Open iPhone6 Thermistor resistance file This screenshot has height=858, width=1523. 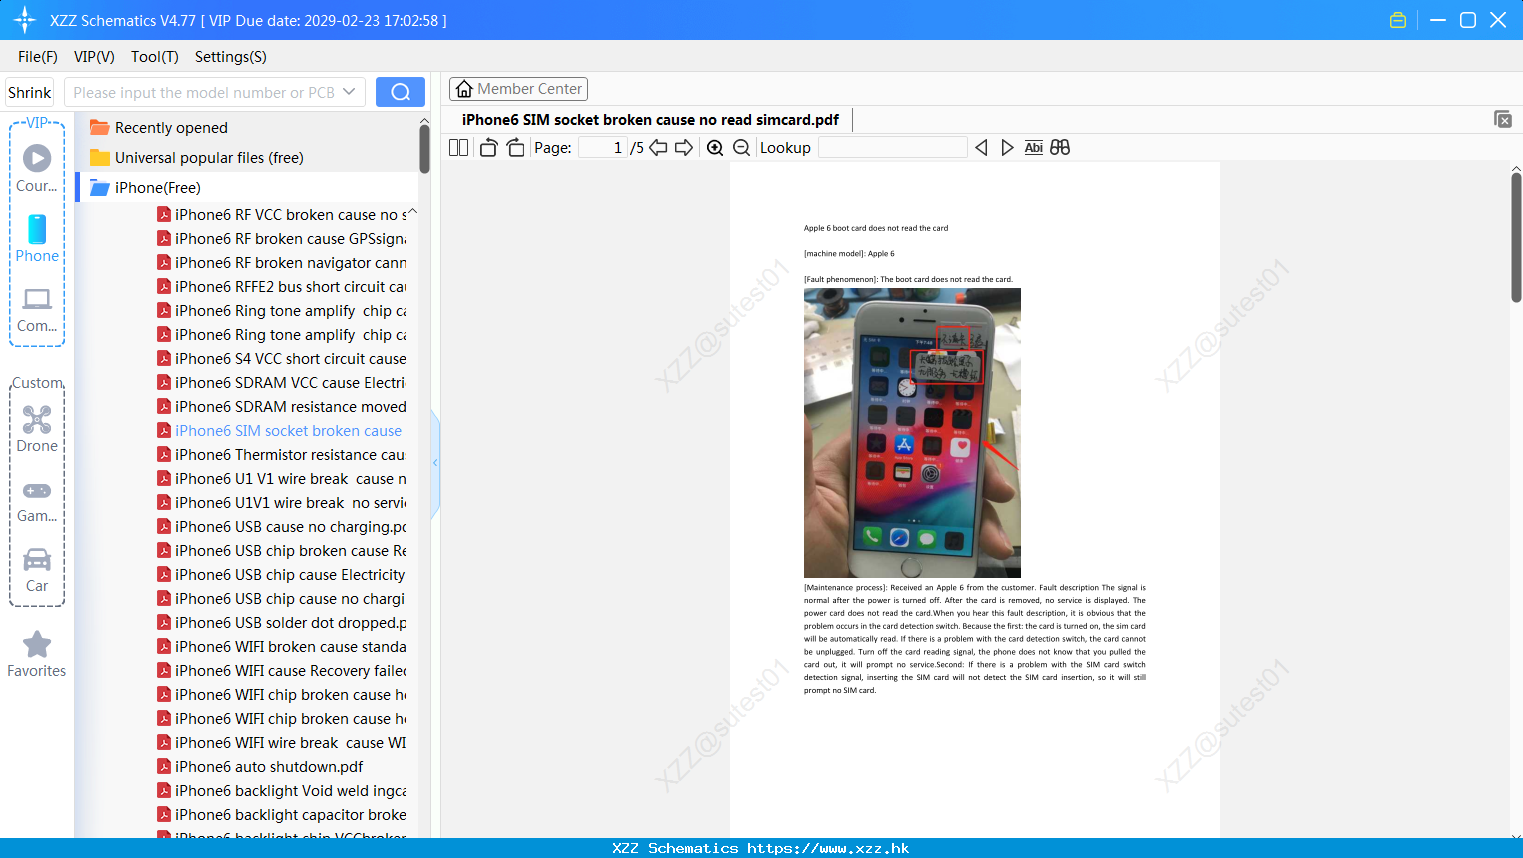coord(282,455)
